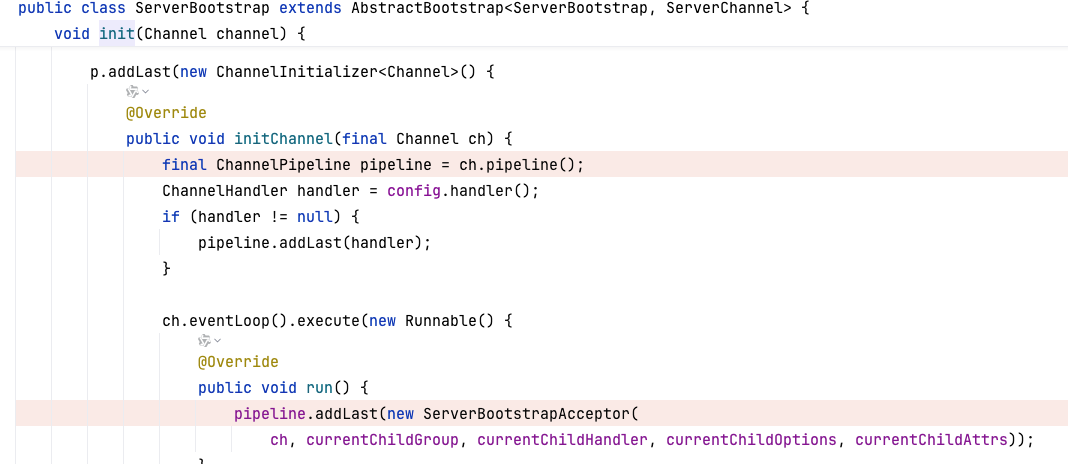Click the @Override annotation above run()
The height and width of the screenshot is (464, 1068).
coord(238,362)
